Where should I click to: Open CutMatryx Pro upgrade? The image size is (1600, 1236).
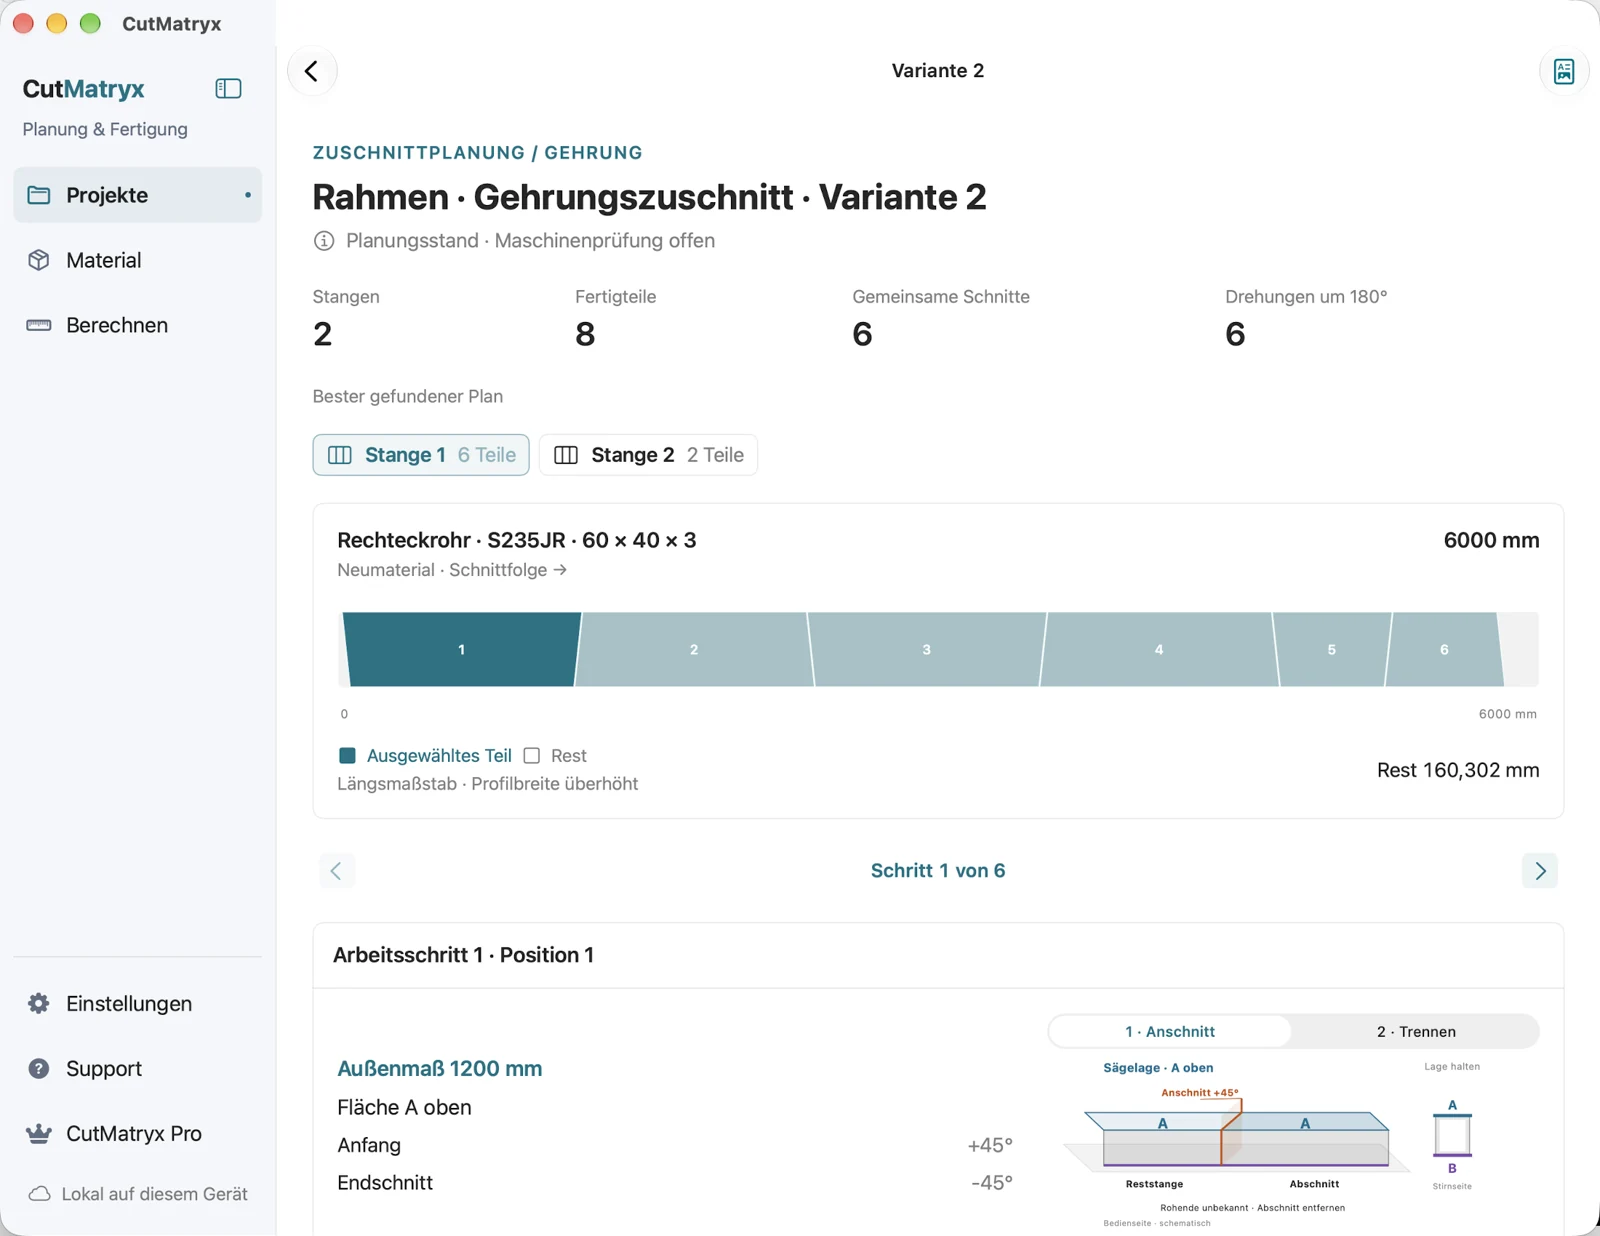(138, 1133)
